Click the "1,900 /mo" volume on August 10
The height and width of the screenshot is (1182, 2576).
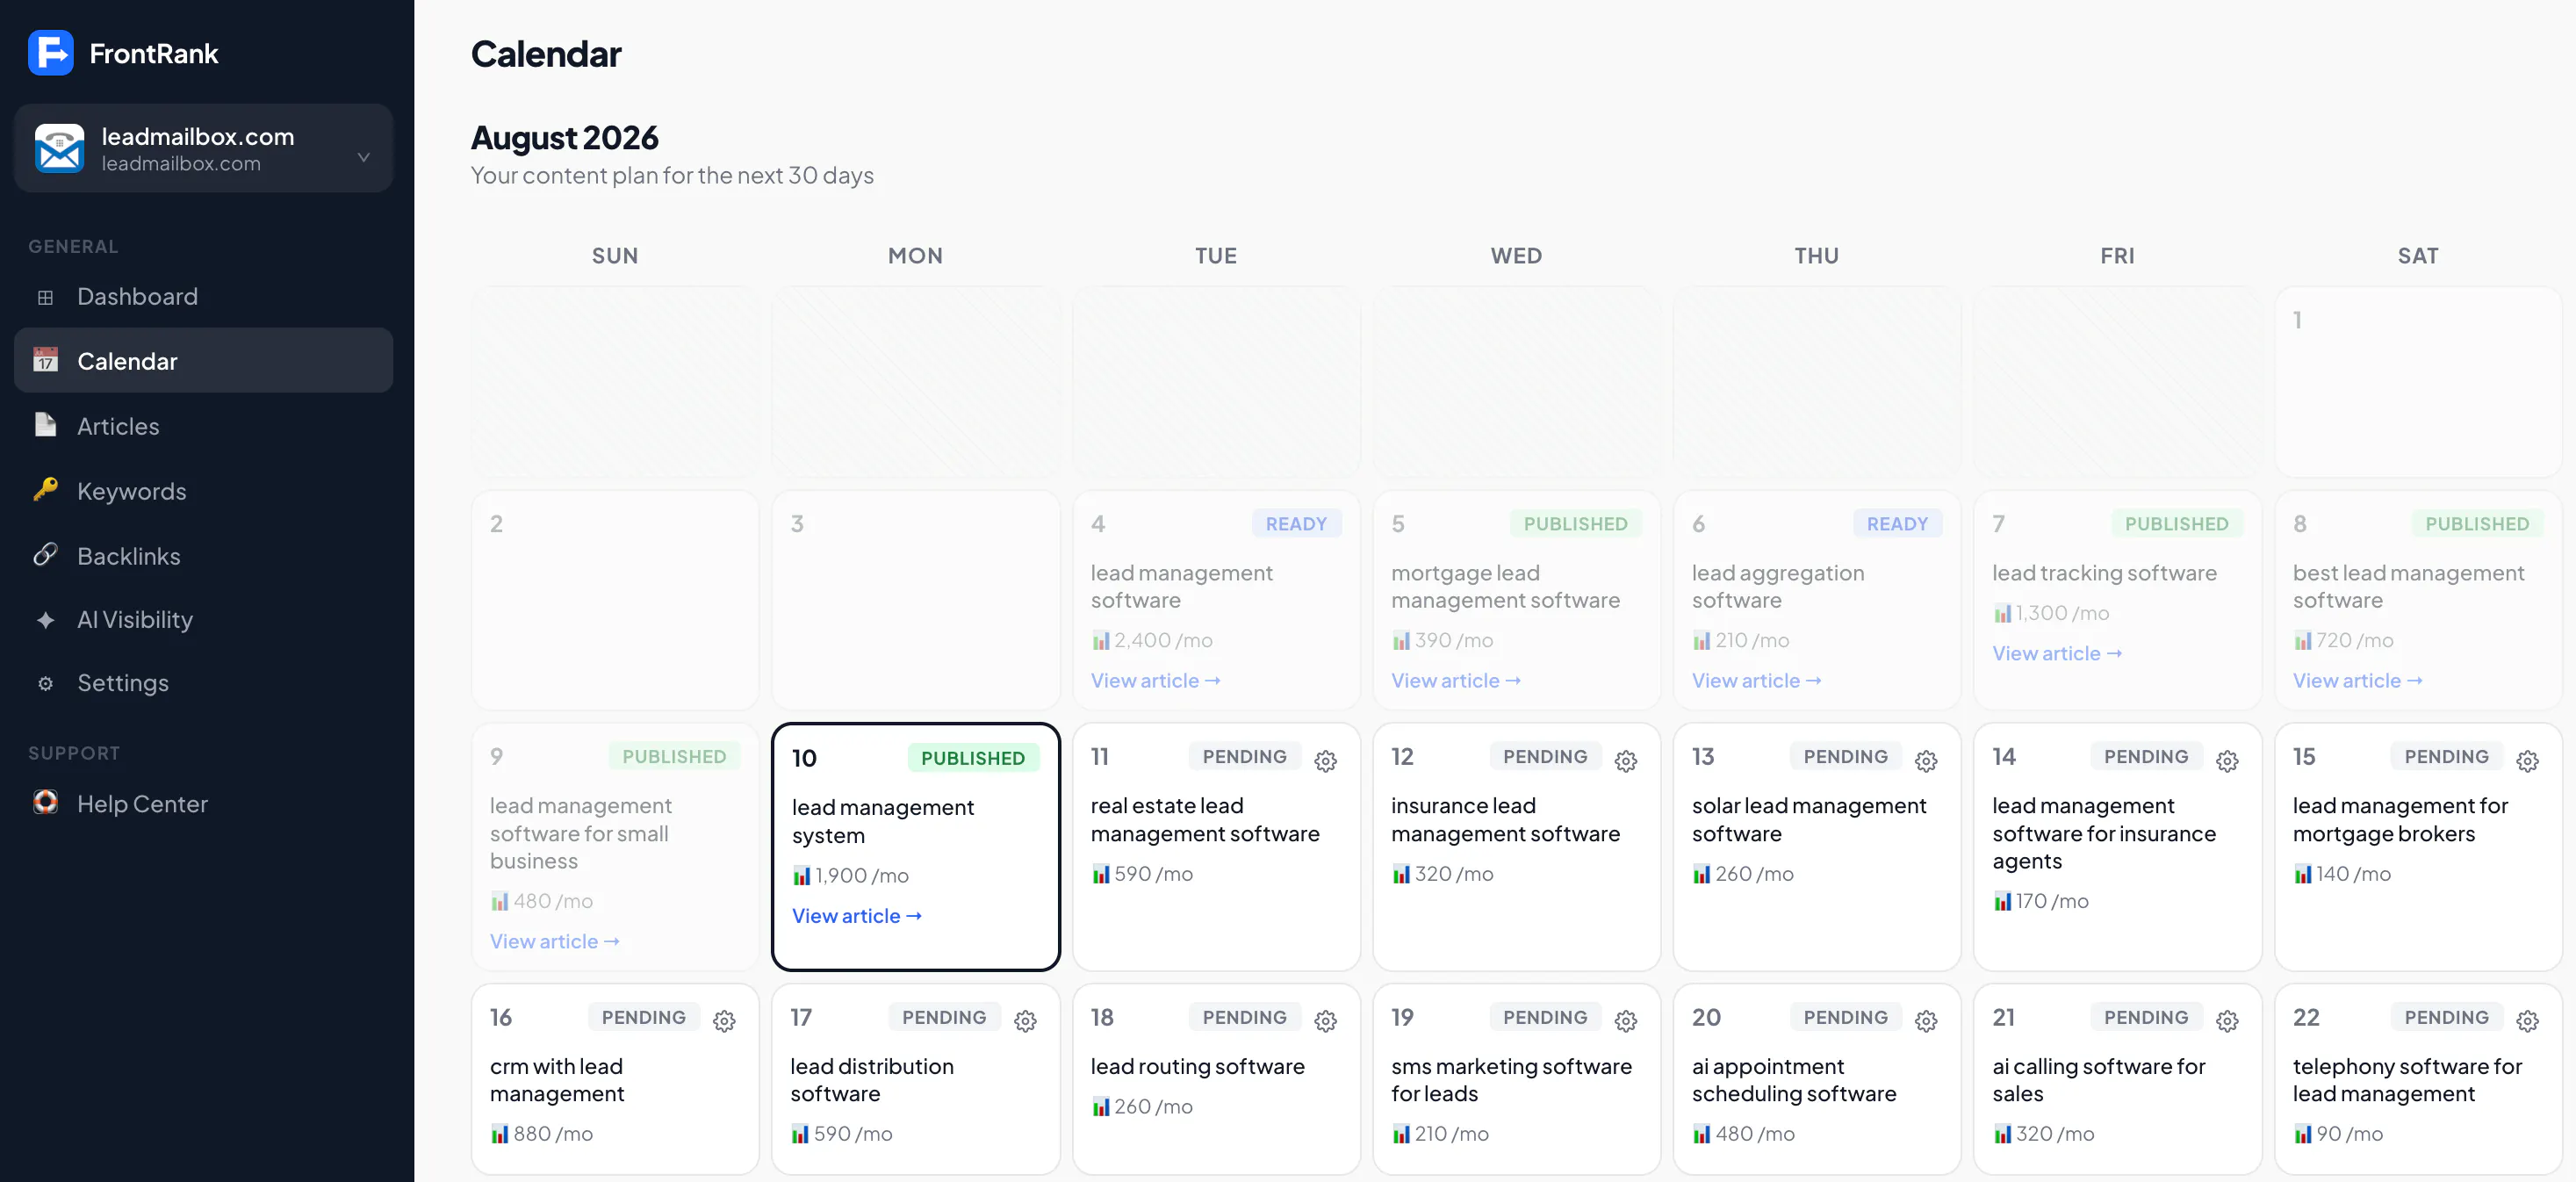tap(850, 876)
